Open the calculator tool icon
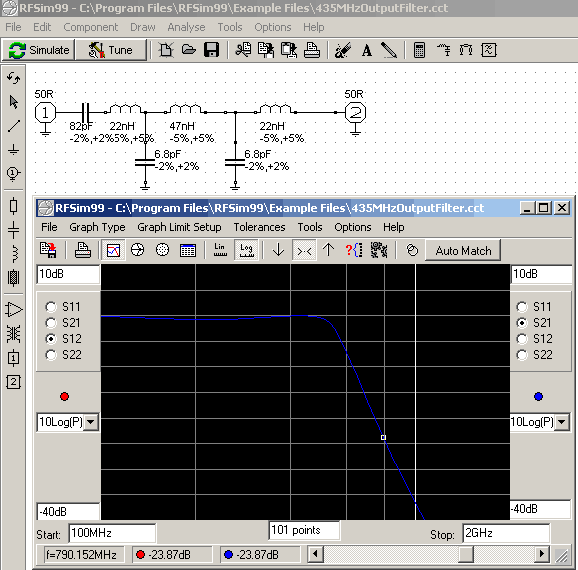The image size is (578, 570). tap(419, 50)
